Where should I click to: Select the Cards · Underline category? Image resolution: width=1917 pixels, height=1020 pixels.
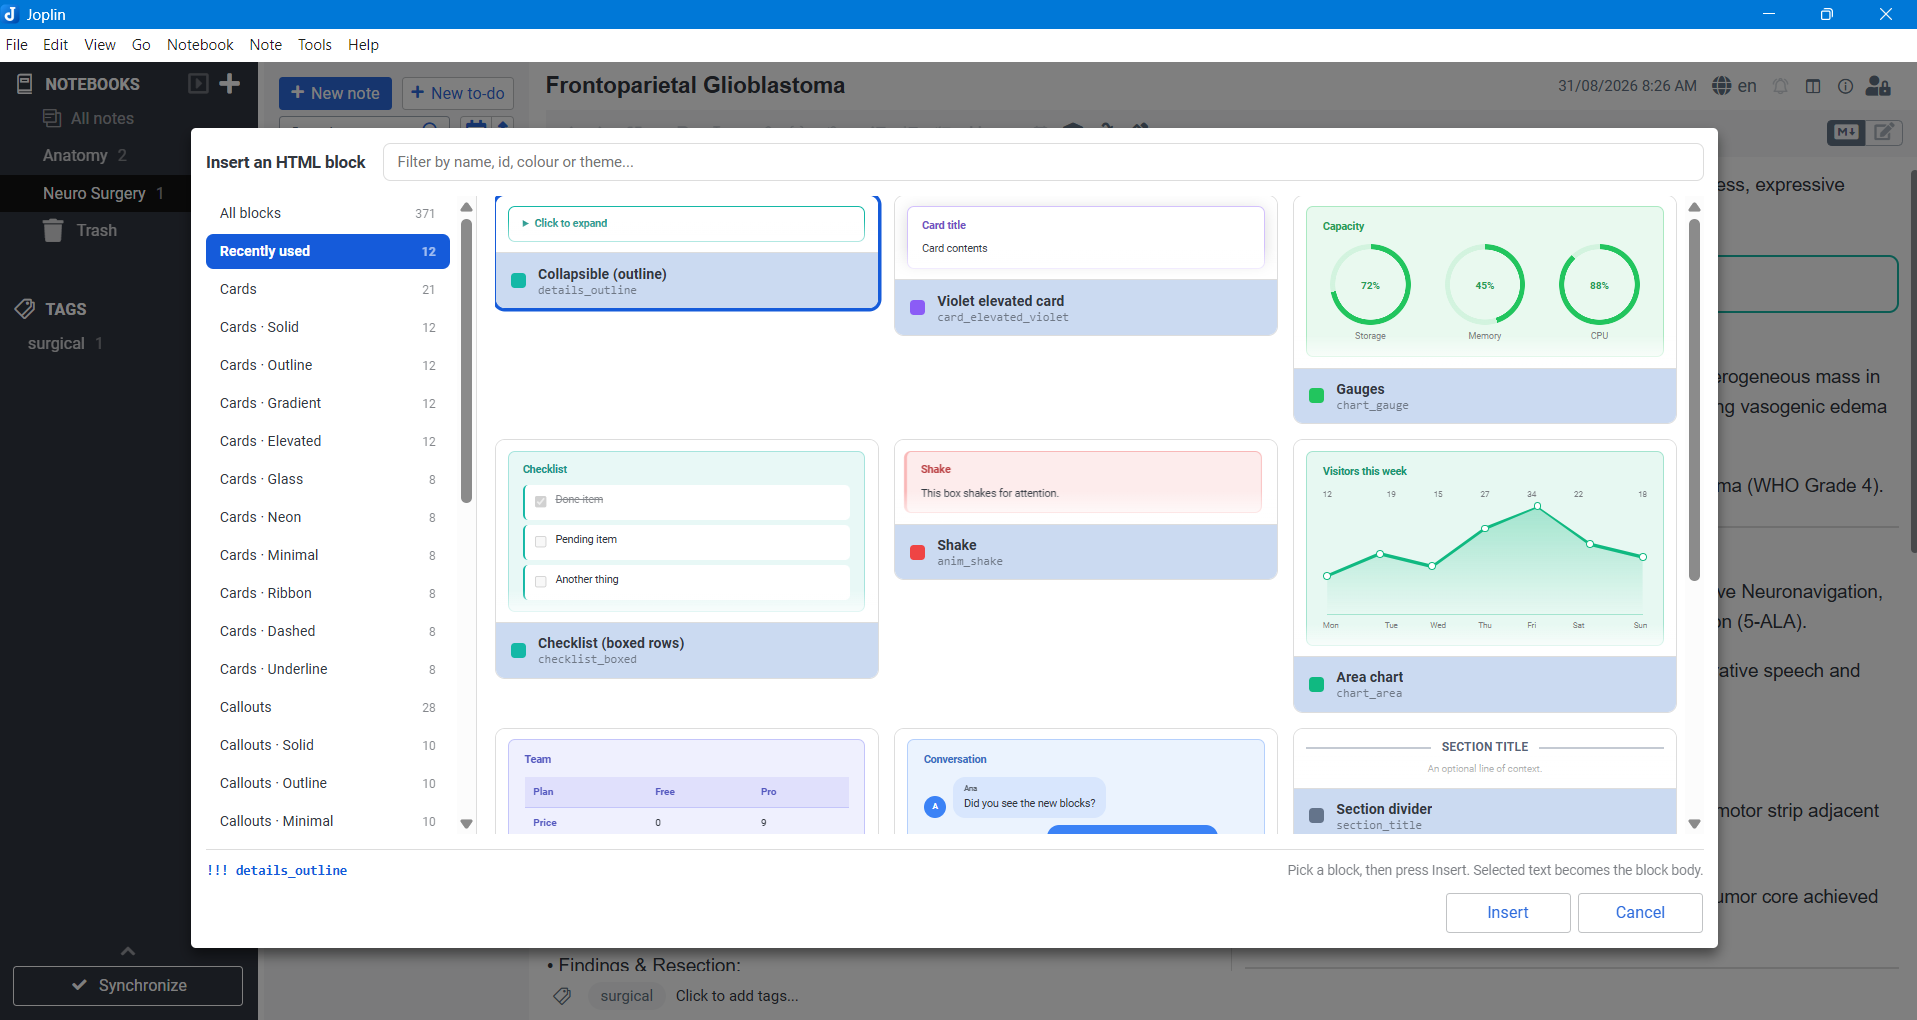click(328, 669)
